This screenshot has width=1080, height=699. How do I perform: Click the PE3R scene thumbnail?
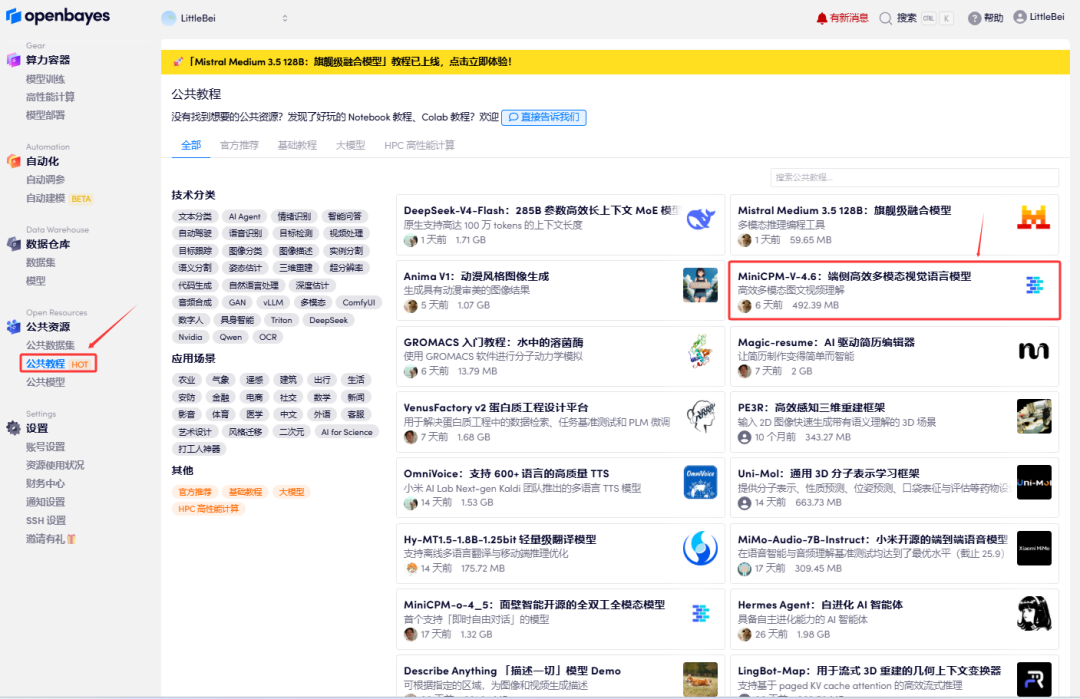pos(1034,417)
